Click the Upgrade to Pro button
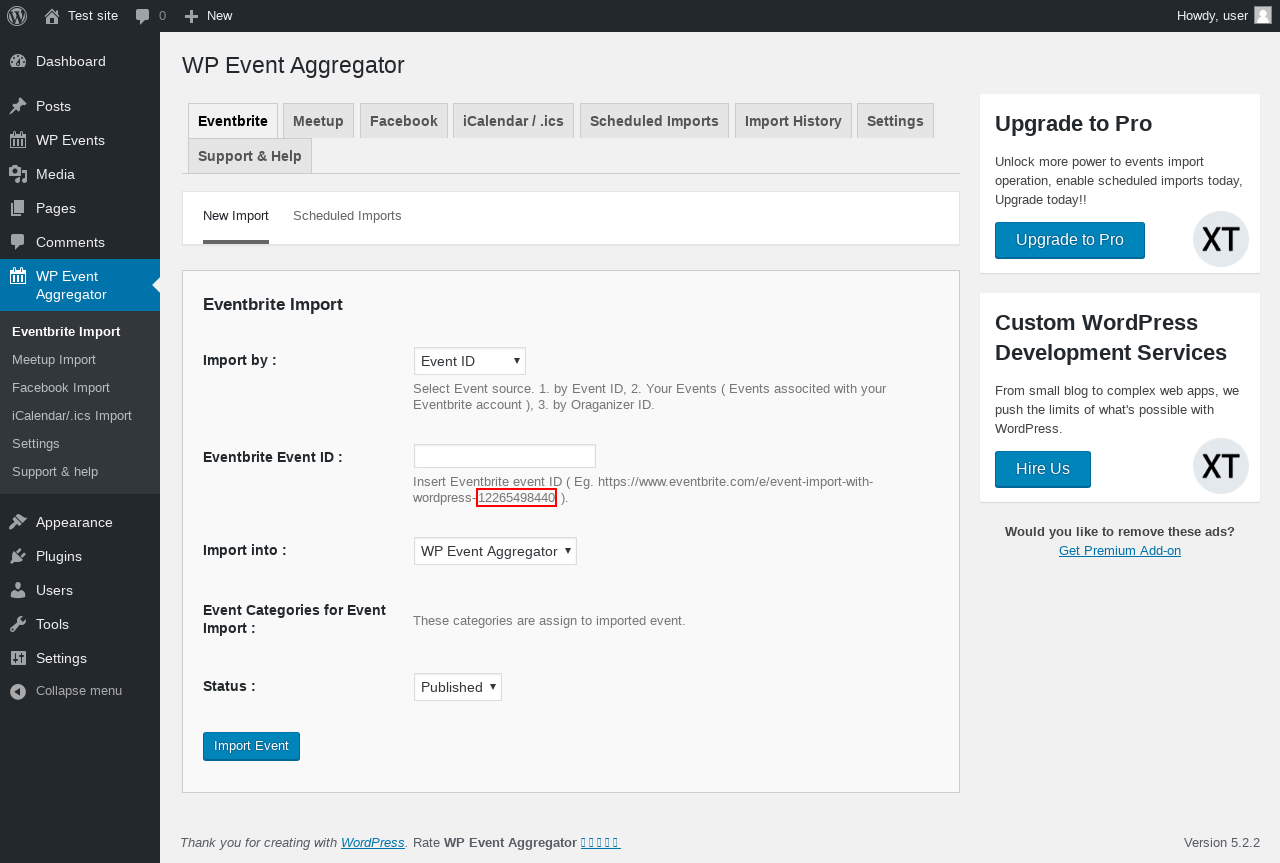This screenshot has height=863, width=1280. pos(1069,240)
